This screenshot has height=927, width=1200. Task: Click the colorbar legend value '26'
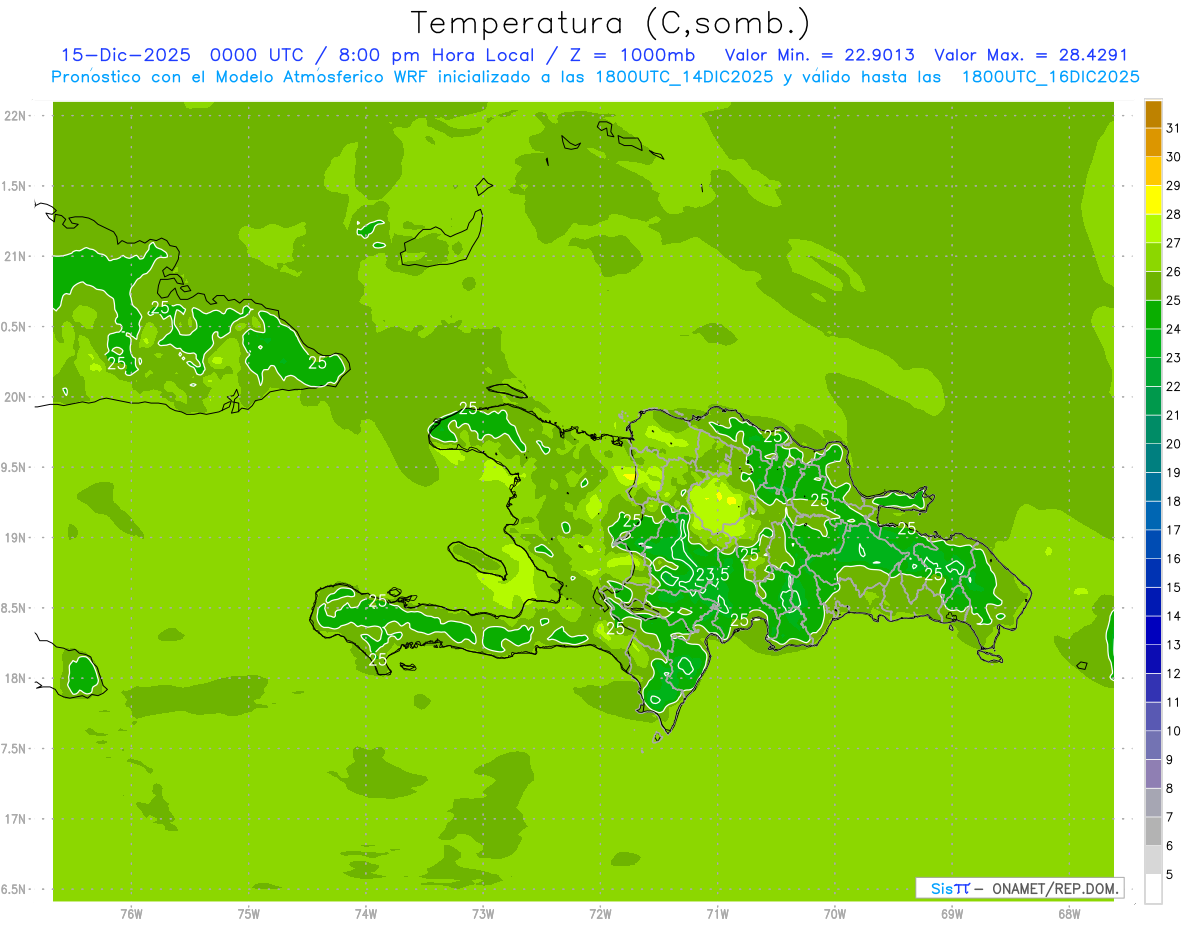[x=1173, y=271]
